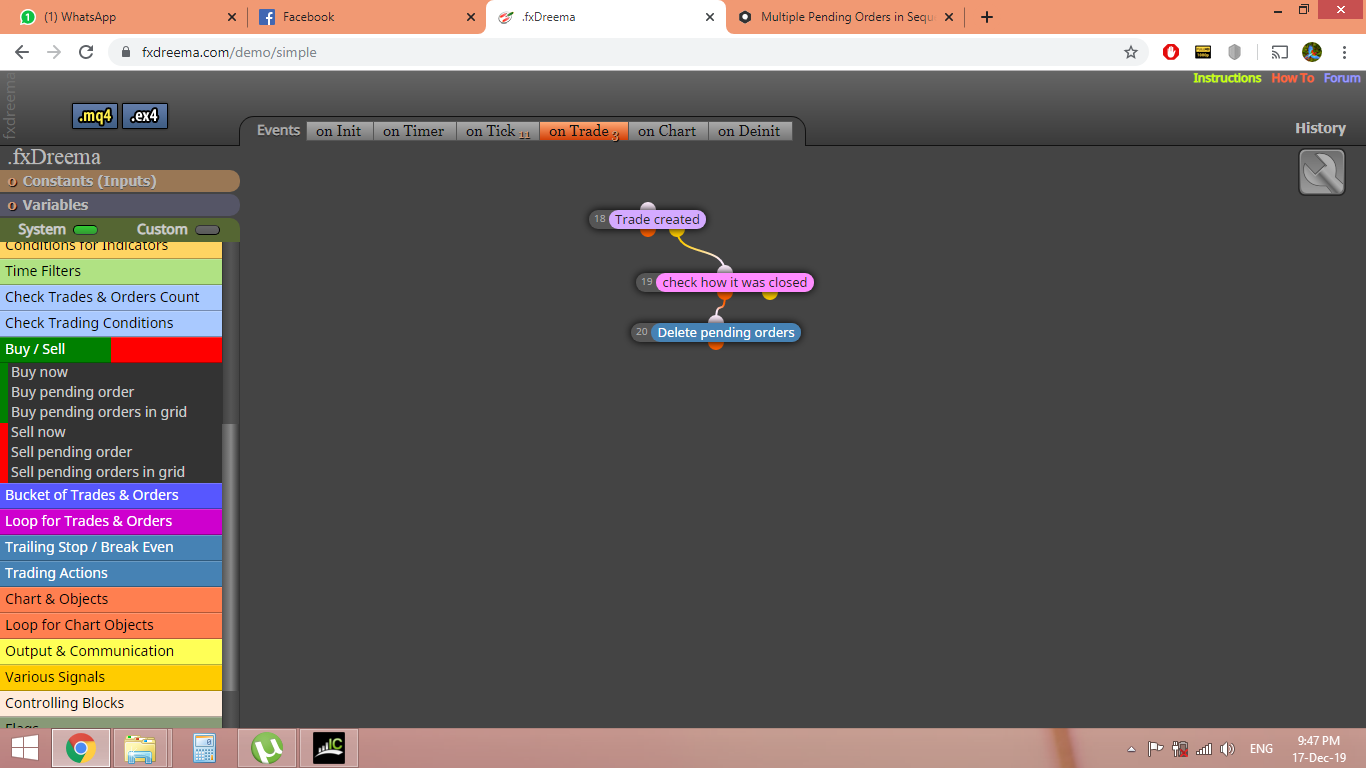This screenshot has height=768, width=1366.
Task: Open the Forum link
Action: pos(1342,78)
